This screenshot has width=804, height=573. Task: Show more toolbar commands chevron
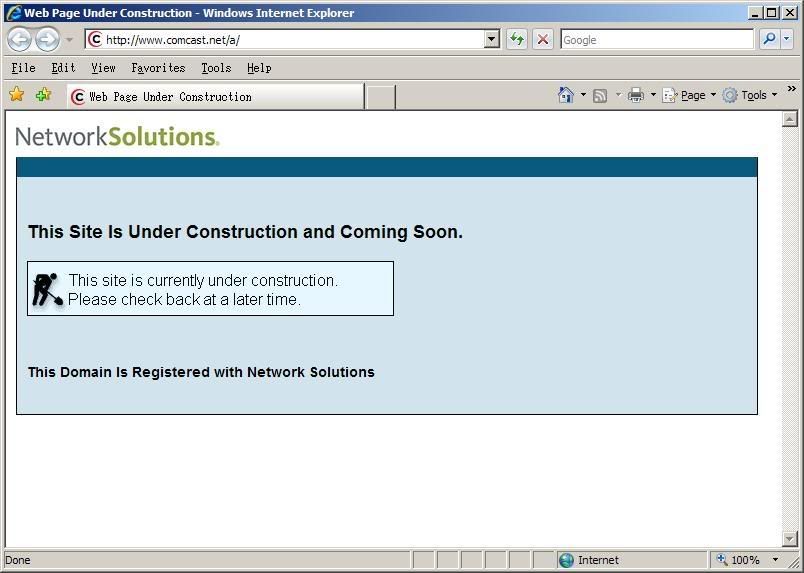[791, 89]
